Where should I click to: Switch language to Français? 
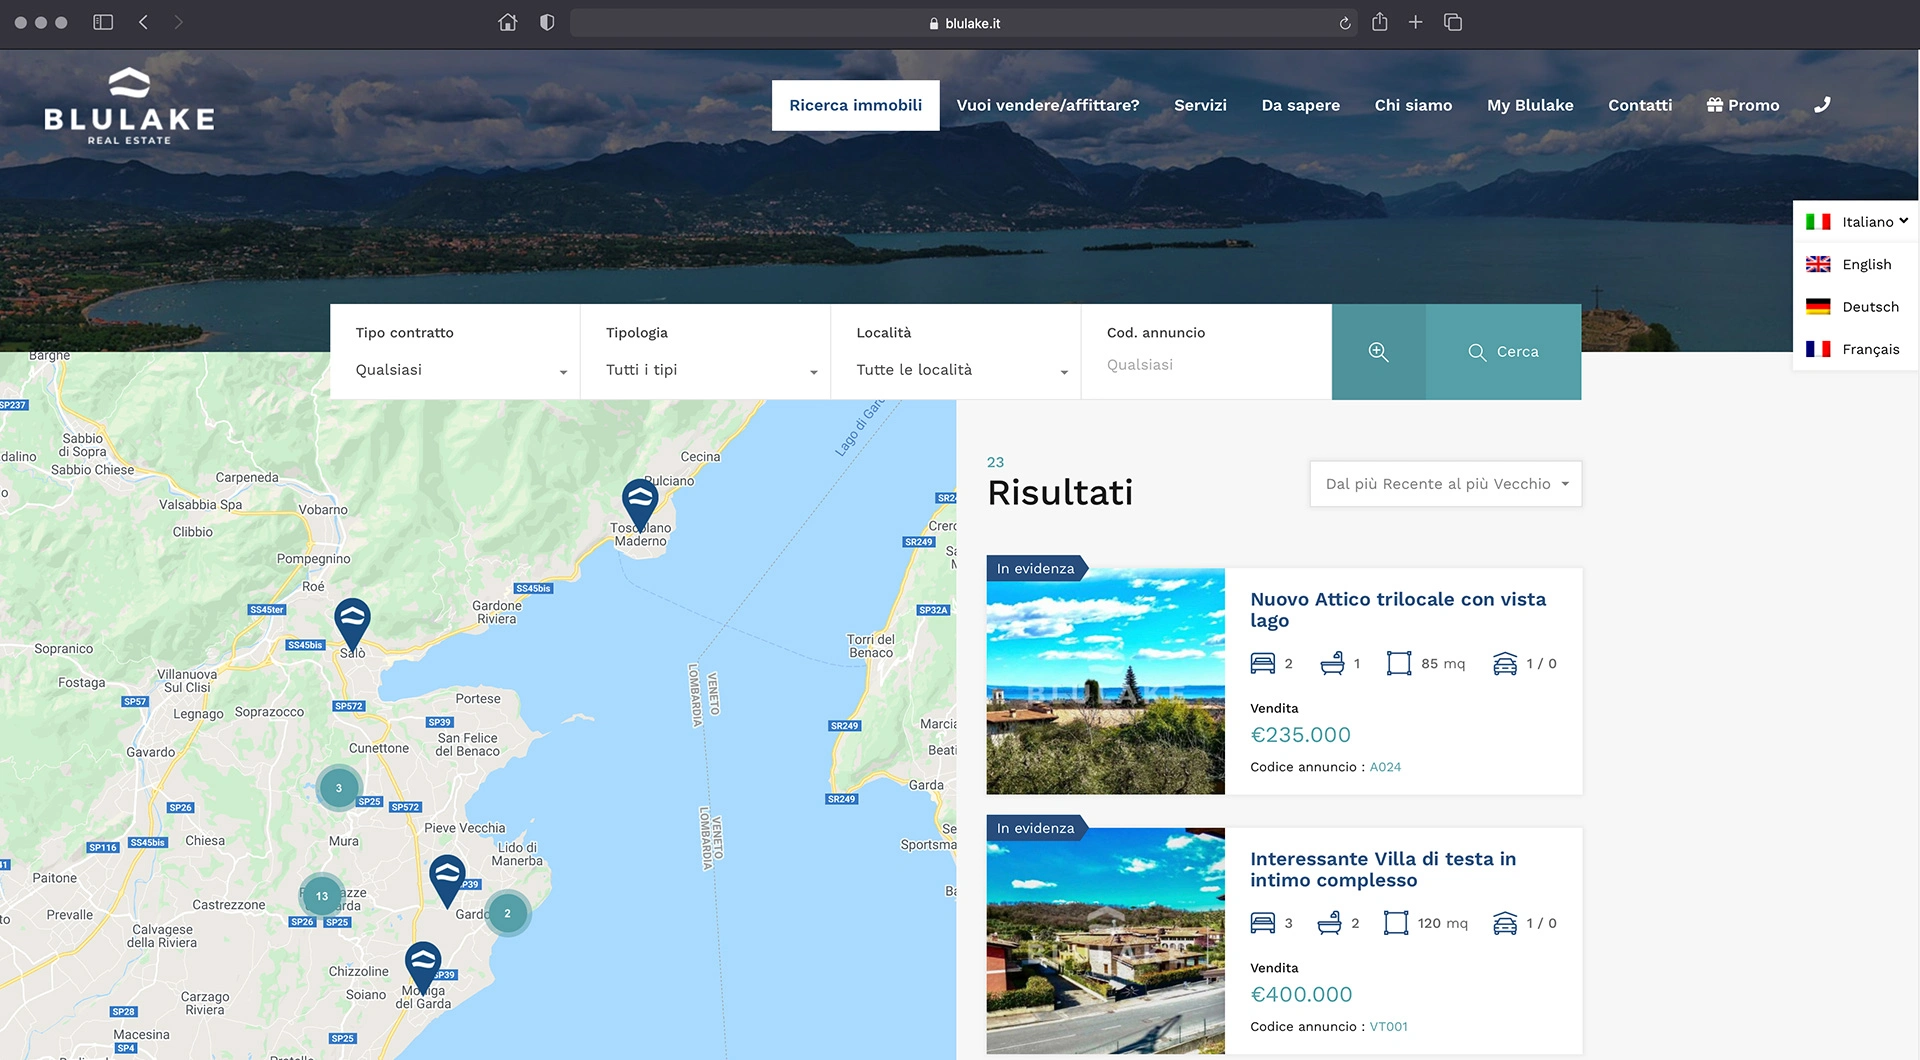tap(1857, 349)
